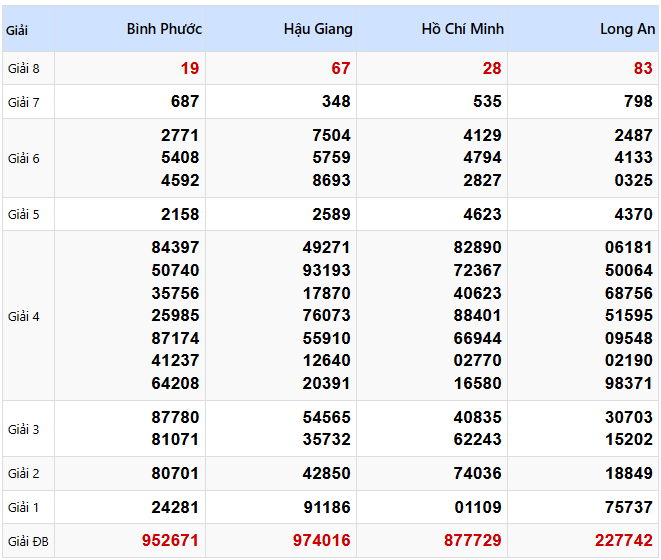
Task: Select Long An special prize 227742
Action: [x=625, y=541]
